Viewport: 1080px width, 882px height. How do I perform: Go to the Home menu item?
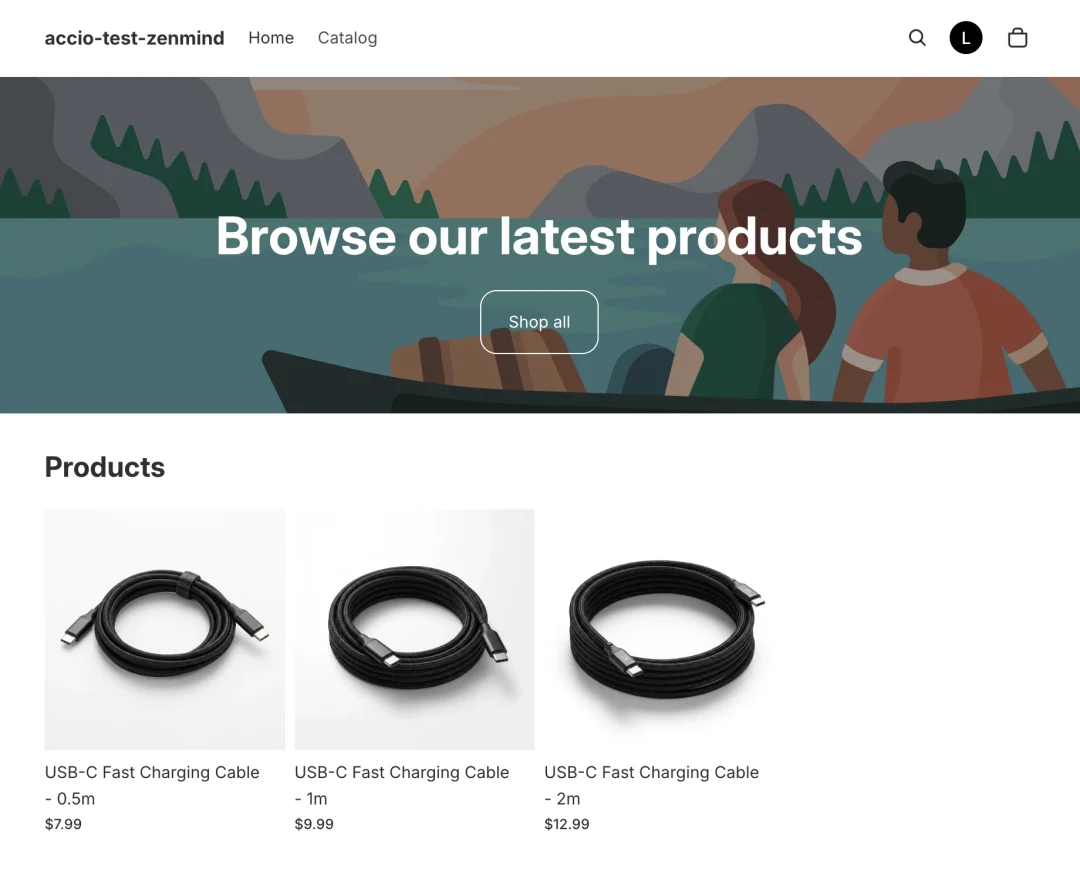(x=271, y=38)
